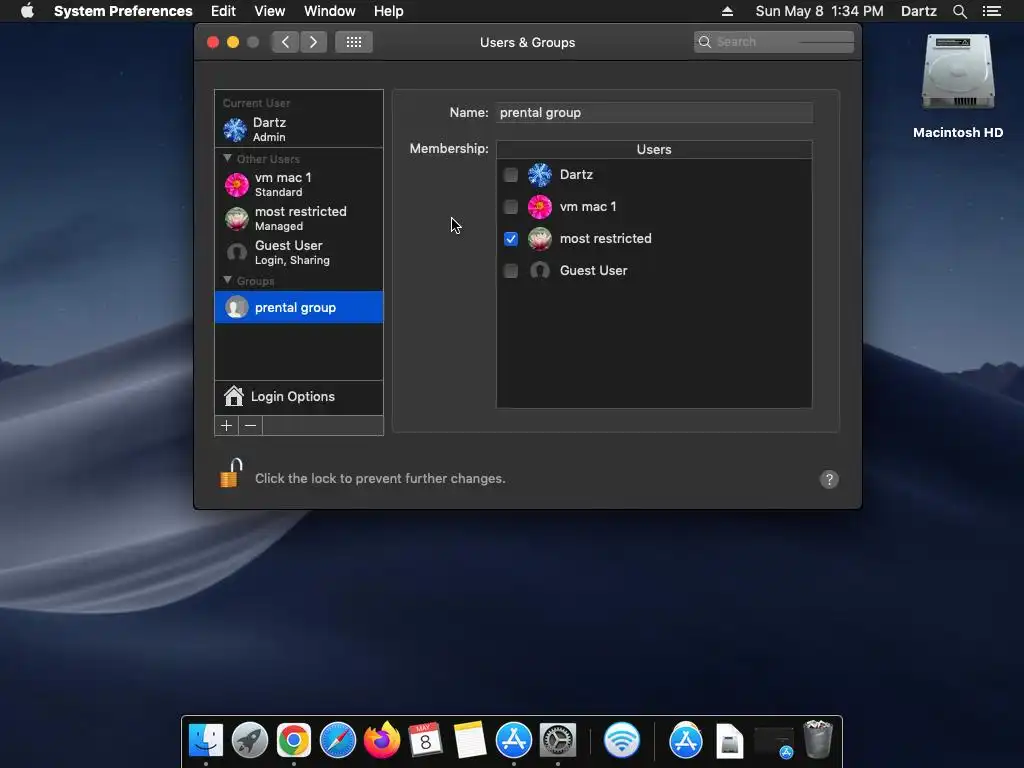Click the forward navigation arrow in toolbar
Viewport: 1024px width, 768px height.
313,42
